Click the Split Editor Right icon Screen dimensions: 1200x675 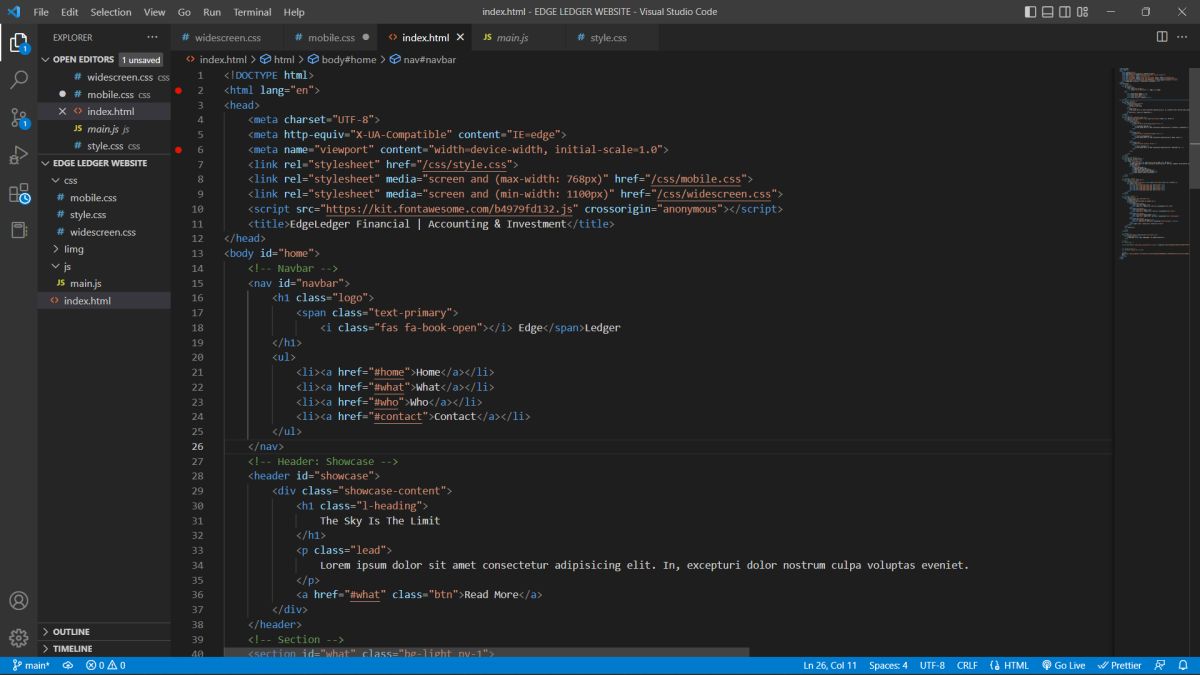pyautogui.click(x=1162, y=37)
